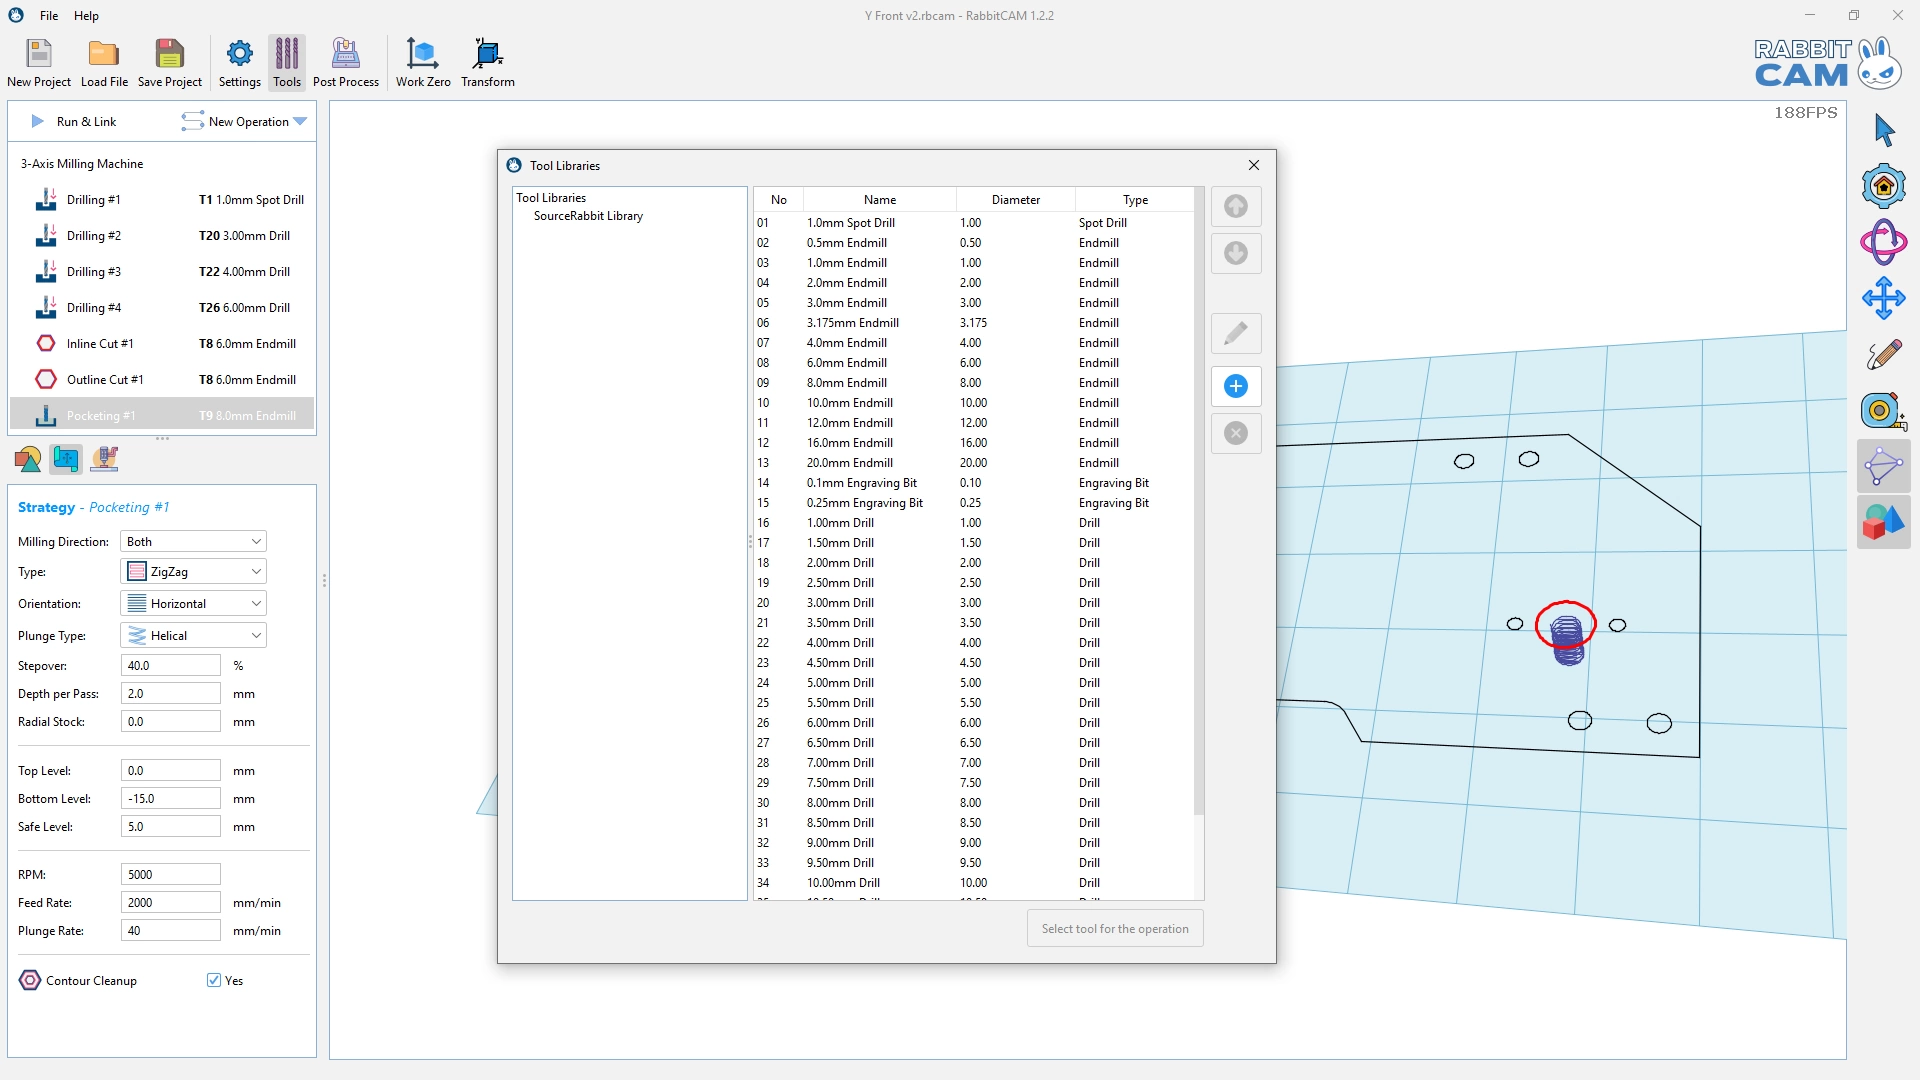The width and height of the screenshot is (1920, 1080).
Task: Click the move tool up arrow
Action: tap(1235, 206)
